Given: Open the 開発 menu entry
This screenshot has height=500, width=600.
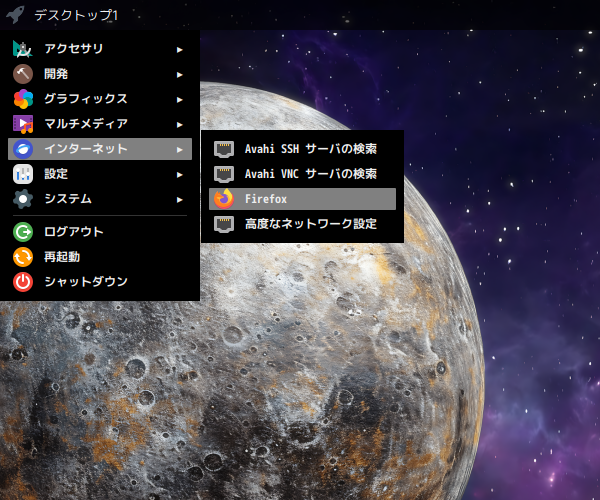Looking at the screenshot, I should coord(100,74).
